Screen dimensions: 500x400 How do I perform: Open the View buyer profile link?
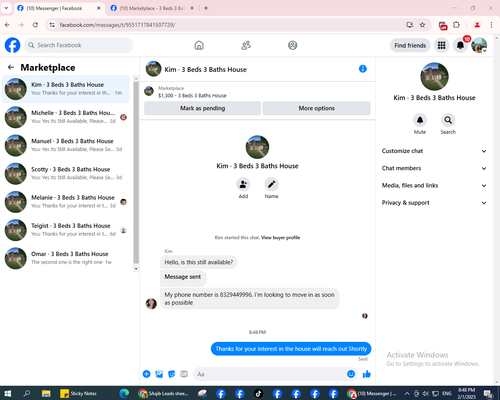point(280,238)
